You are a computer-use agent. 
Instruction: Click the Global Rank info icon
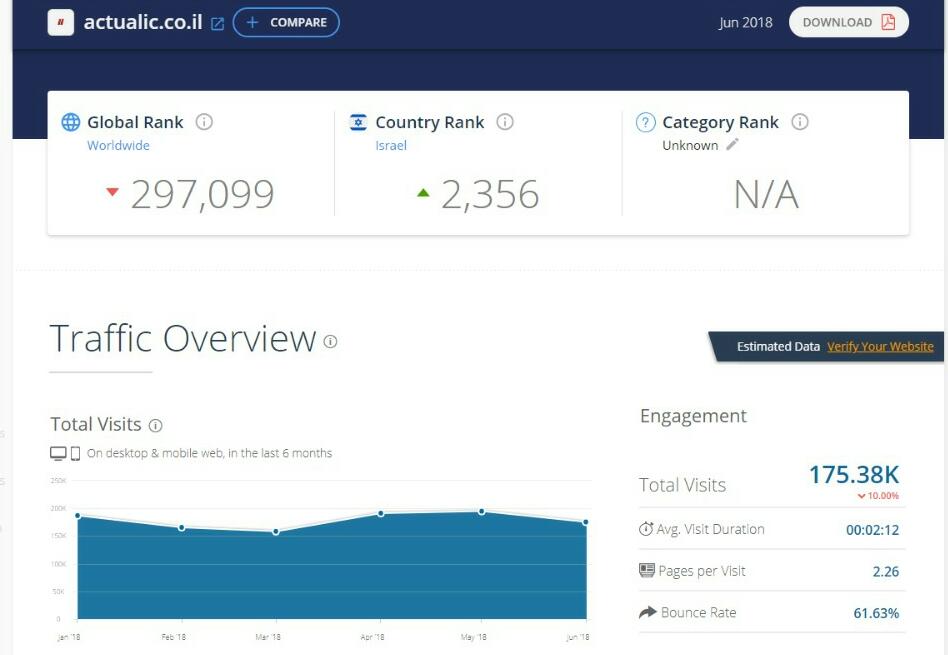click(204, 122)
